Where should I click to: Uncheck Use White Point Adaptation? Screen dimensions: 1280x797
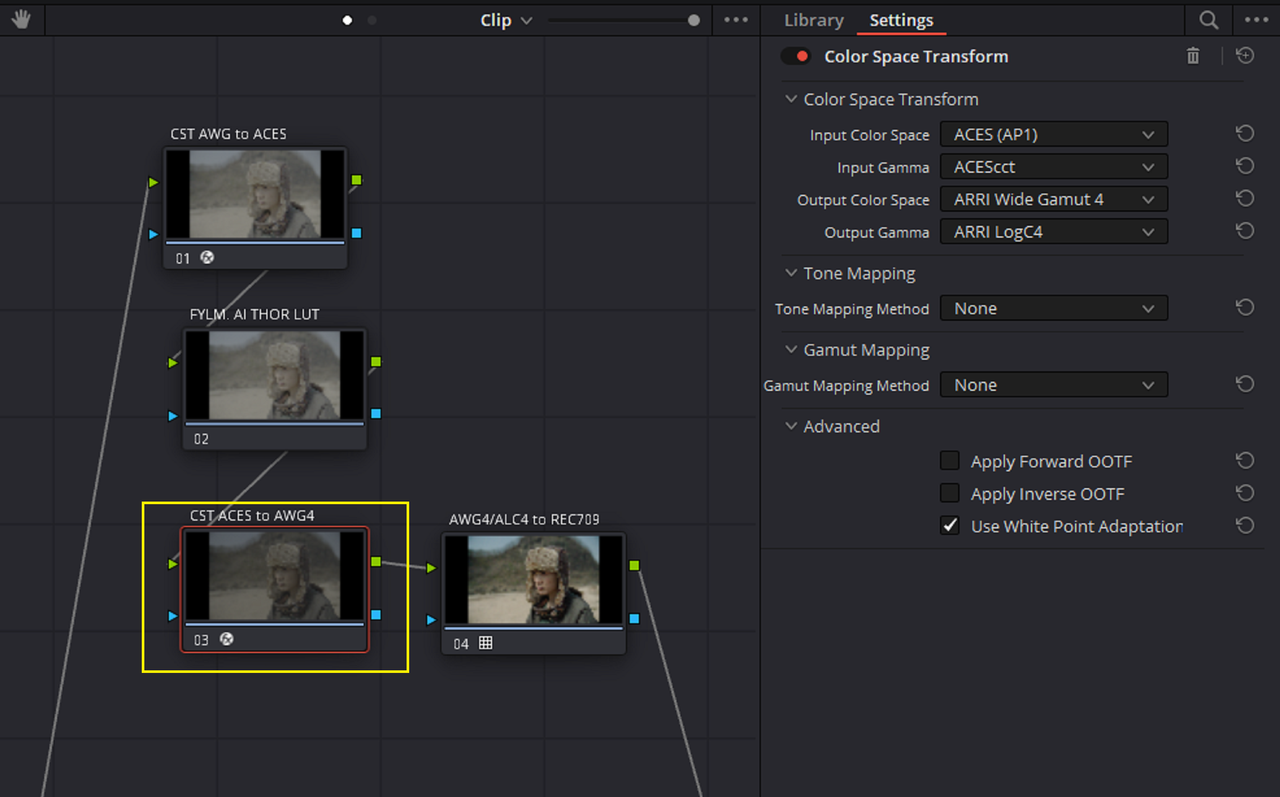pyautogui.click(x=950, y=525)
